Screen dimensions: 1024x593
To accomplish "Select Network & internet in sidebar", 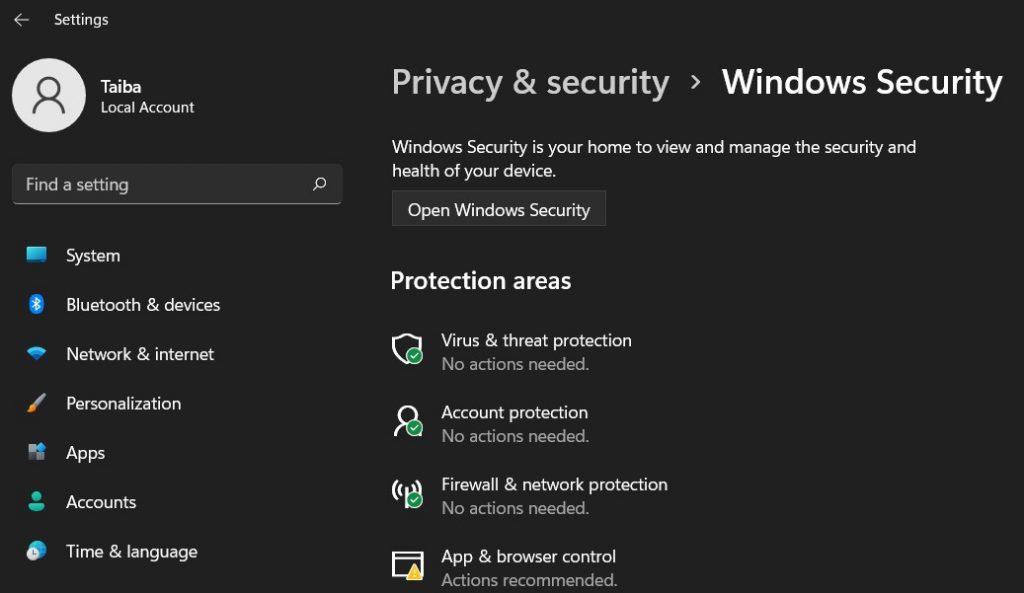I will click(140, 354).
